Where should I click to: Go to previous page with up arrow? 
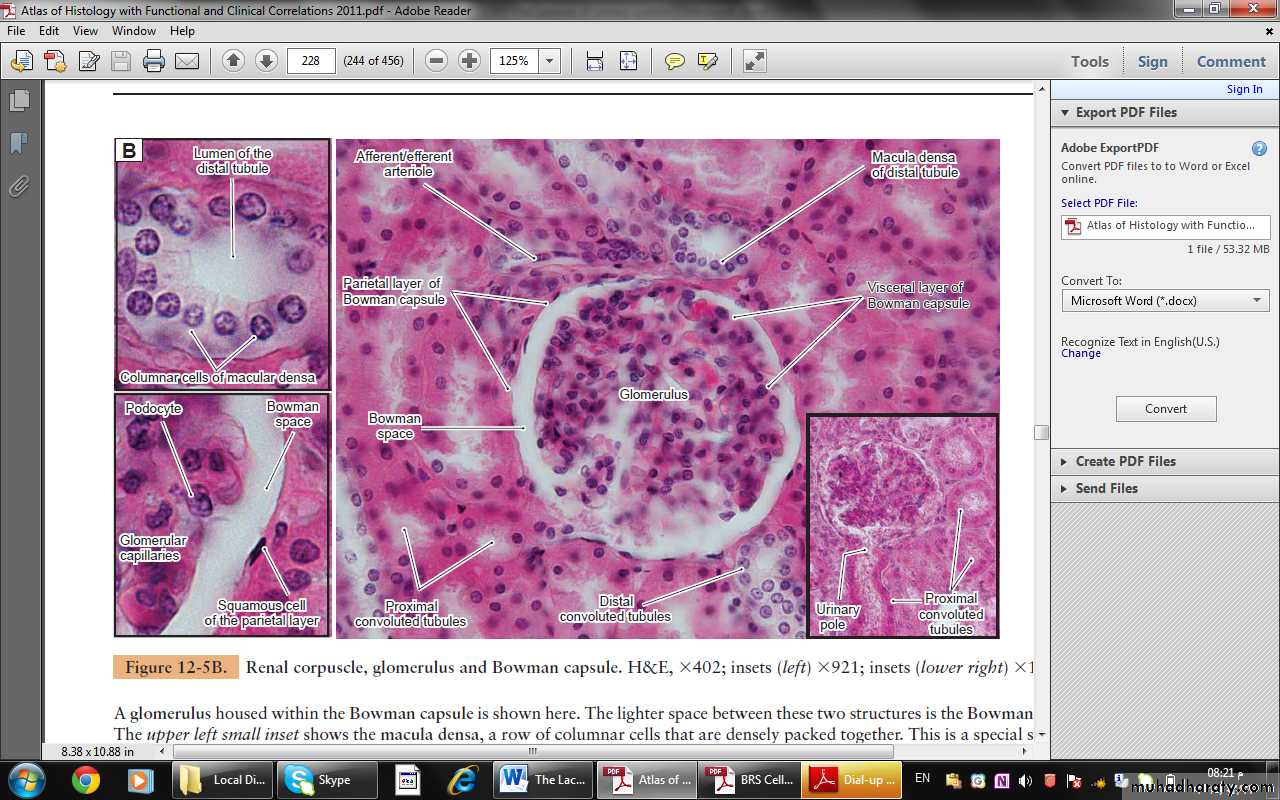click(233, 61)
